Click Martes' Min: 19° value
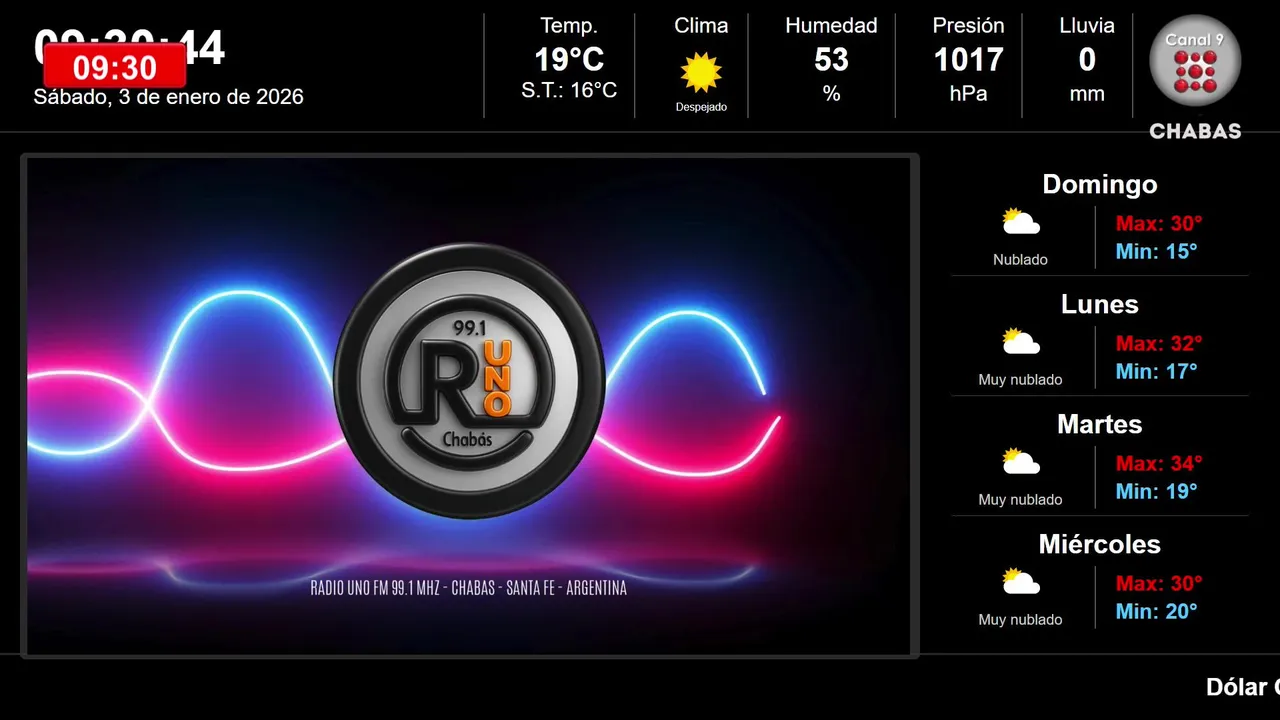The width and height of the screenshot is (1280, 720). [x=1157, y=491]
